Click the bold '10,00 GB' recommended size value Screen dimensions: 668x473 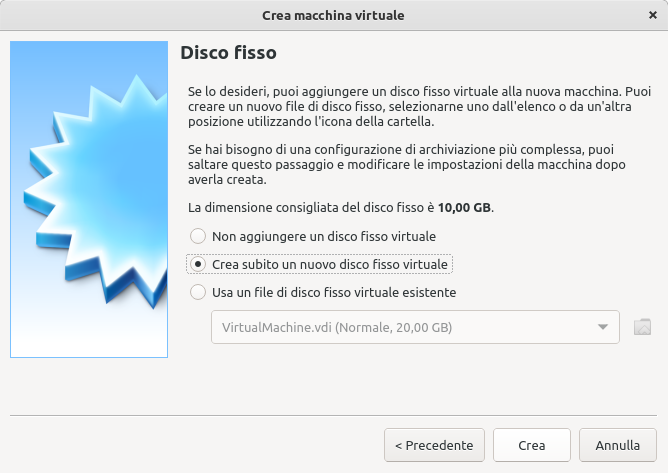click(x=465, y=208)
